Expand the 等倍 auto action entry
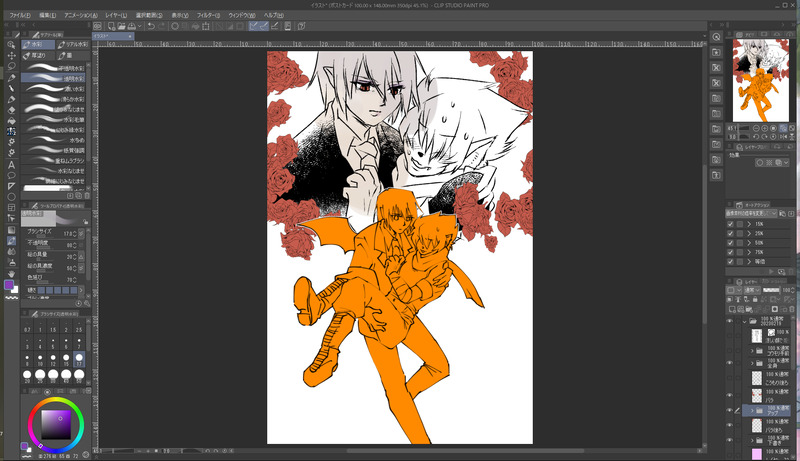The width and height of the screenshot is (800, 461). (x=749, y=261)
